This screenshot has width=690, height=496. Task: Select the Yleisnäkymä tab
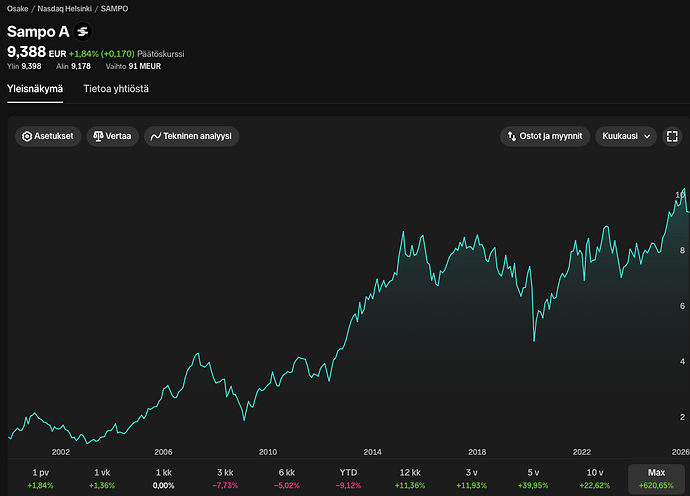(35, 89)
